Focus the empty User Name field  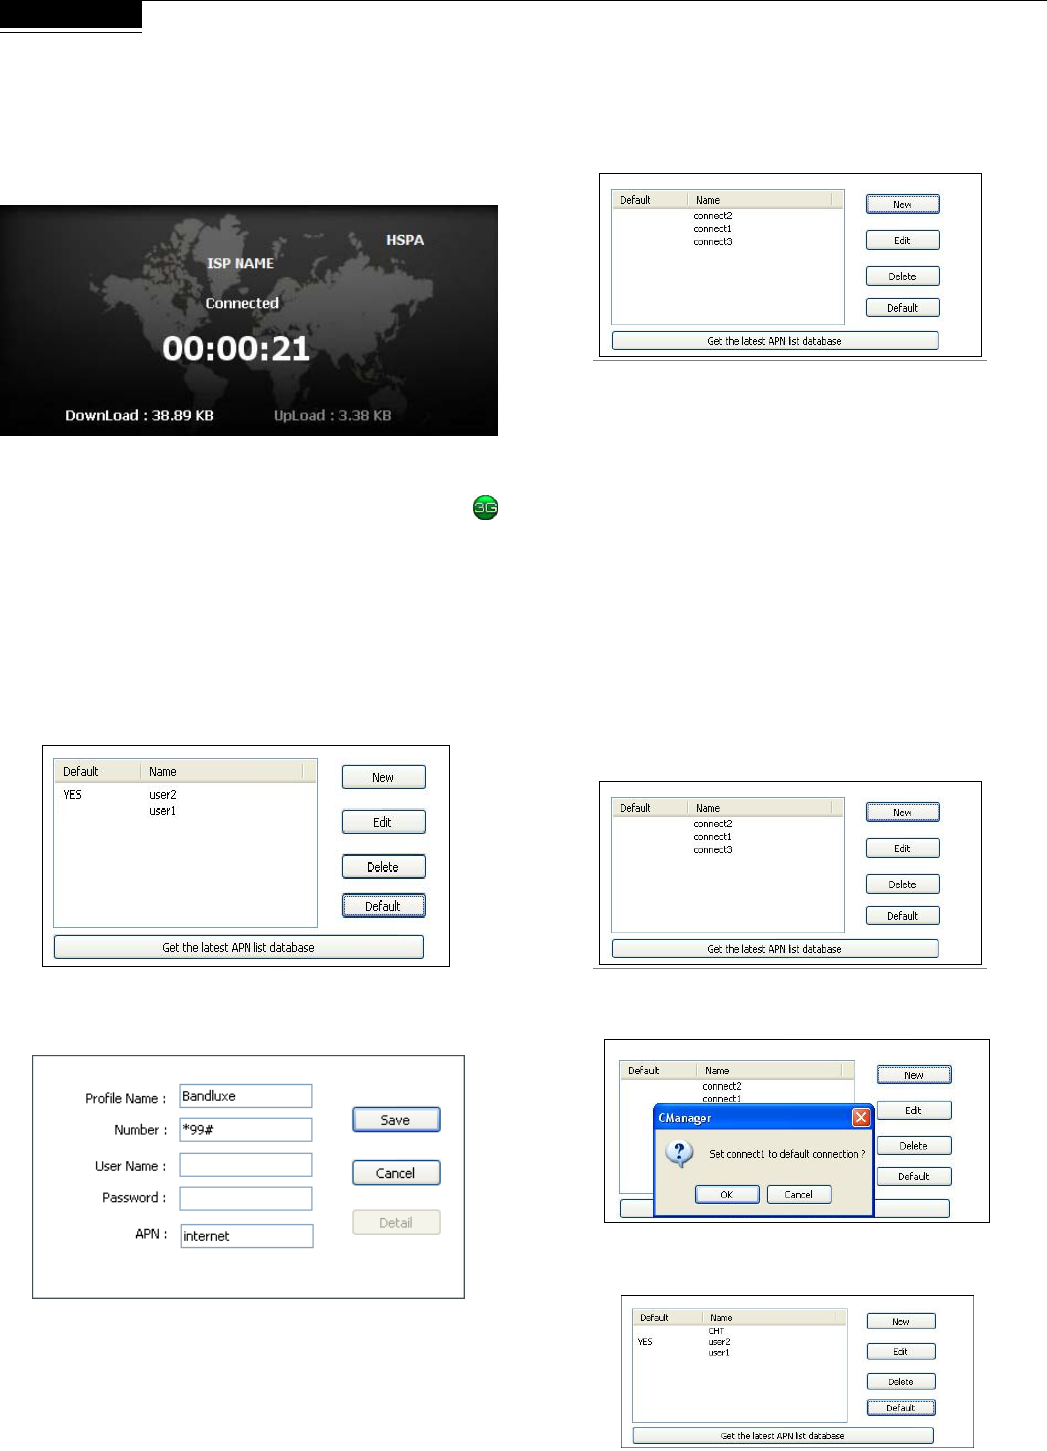pos(246,1165)
